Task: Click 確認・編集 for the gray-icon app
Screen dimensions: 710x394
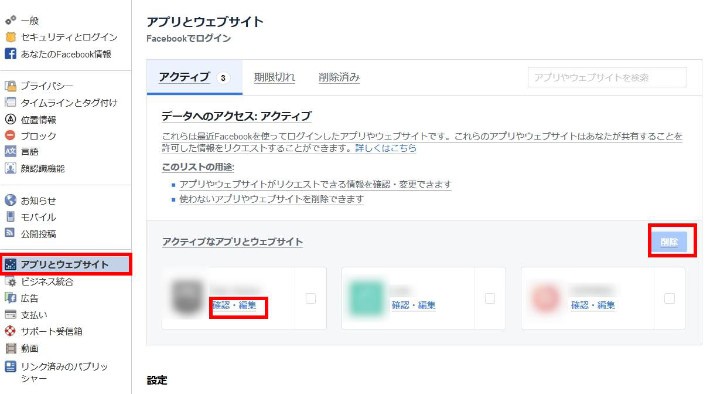Action: (235, 305)
